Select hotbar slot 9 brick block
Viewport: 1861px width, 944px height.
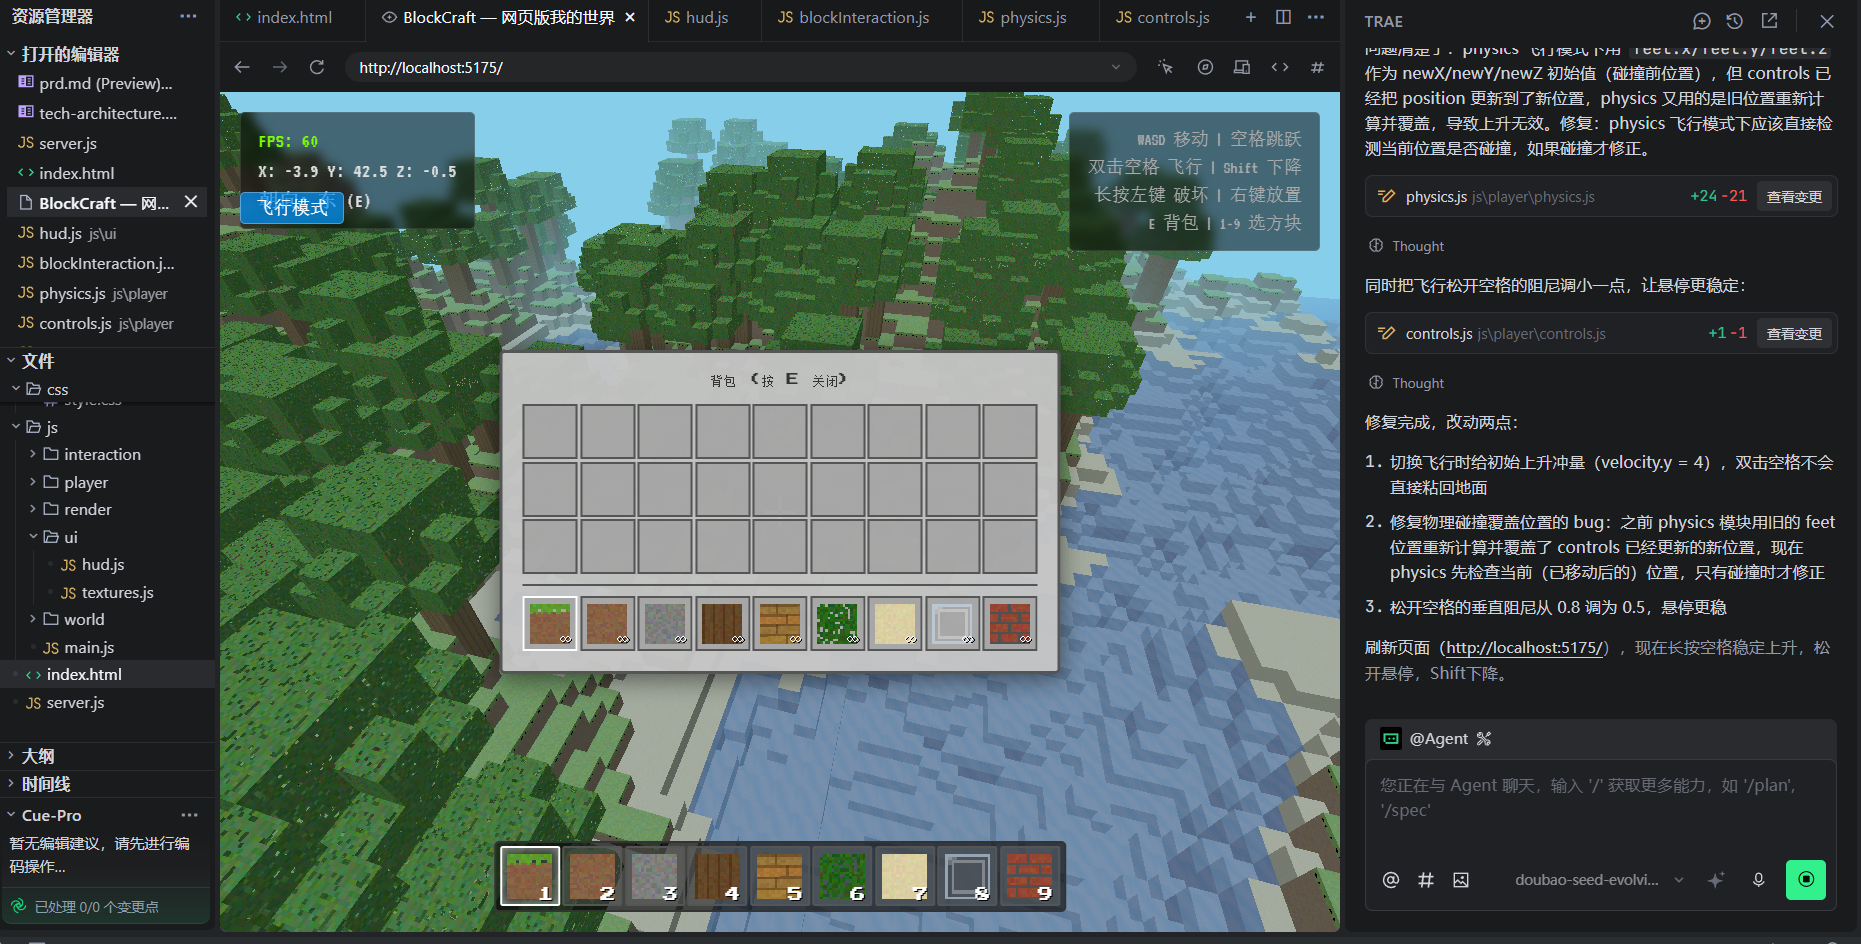(1030, 876)
